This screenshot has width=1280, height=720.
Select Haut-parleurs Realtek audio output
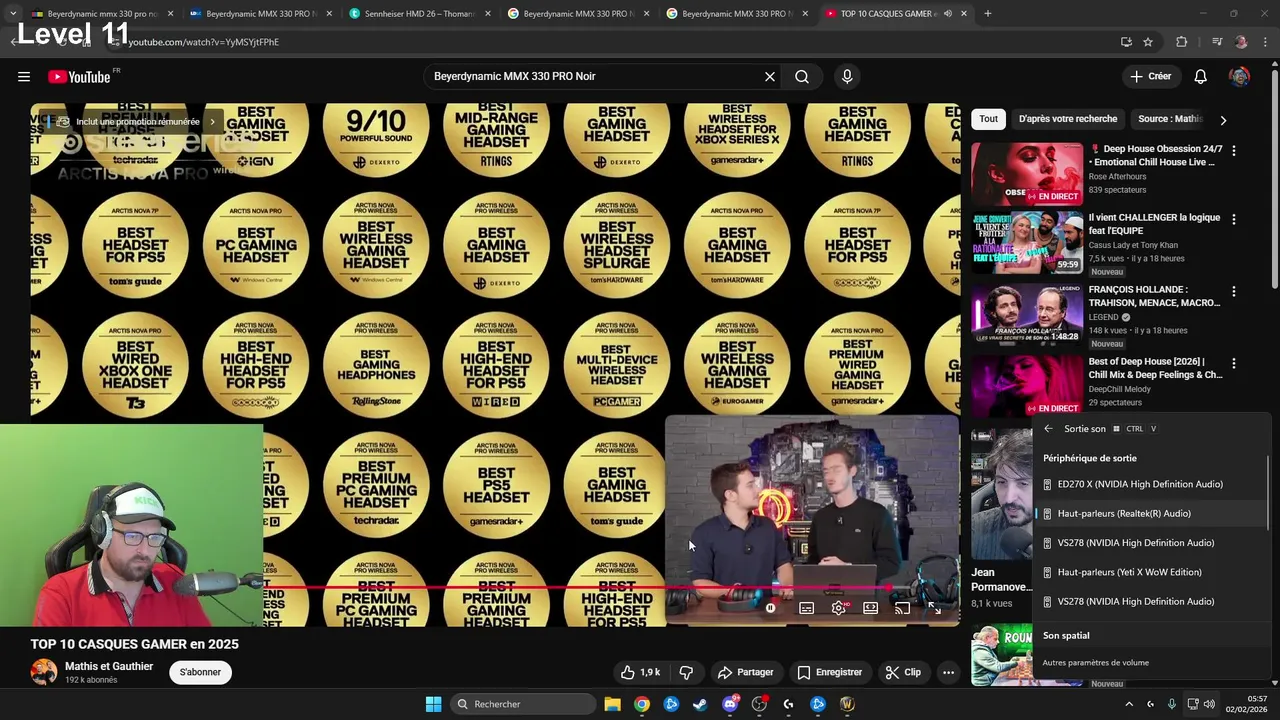coord(1150,513)
